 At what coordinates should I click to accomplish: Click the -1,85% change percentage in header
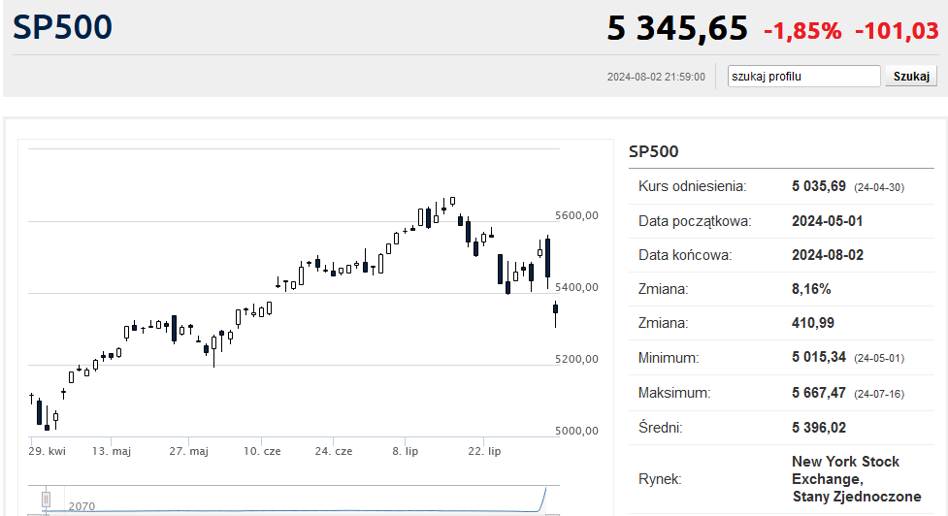click(x=802, y=31)
